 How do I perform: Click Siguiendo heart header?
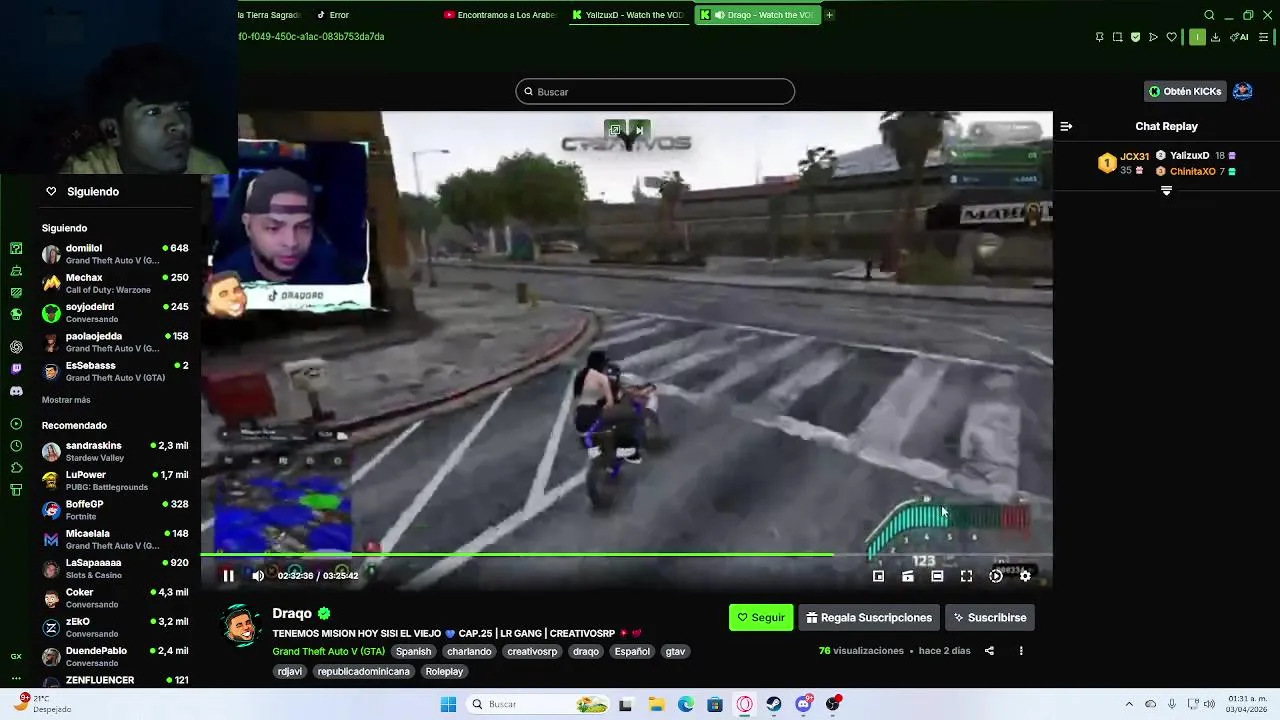pos(83,191)
